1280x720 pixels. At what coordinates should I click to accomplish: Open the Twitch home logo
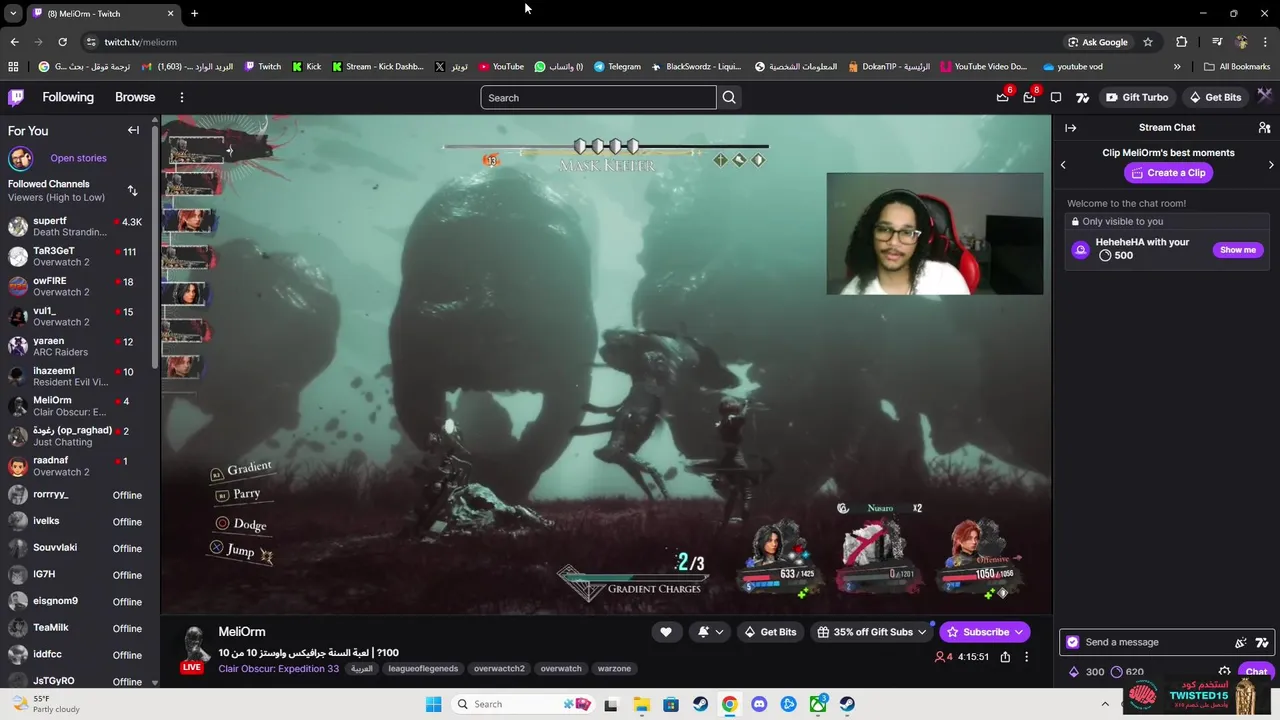(16, 97)
